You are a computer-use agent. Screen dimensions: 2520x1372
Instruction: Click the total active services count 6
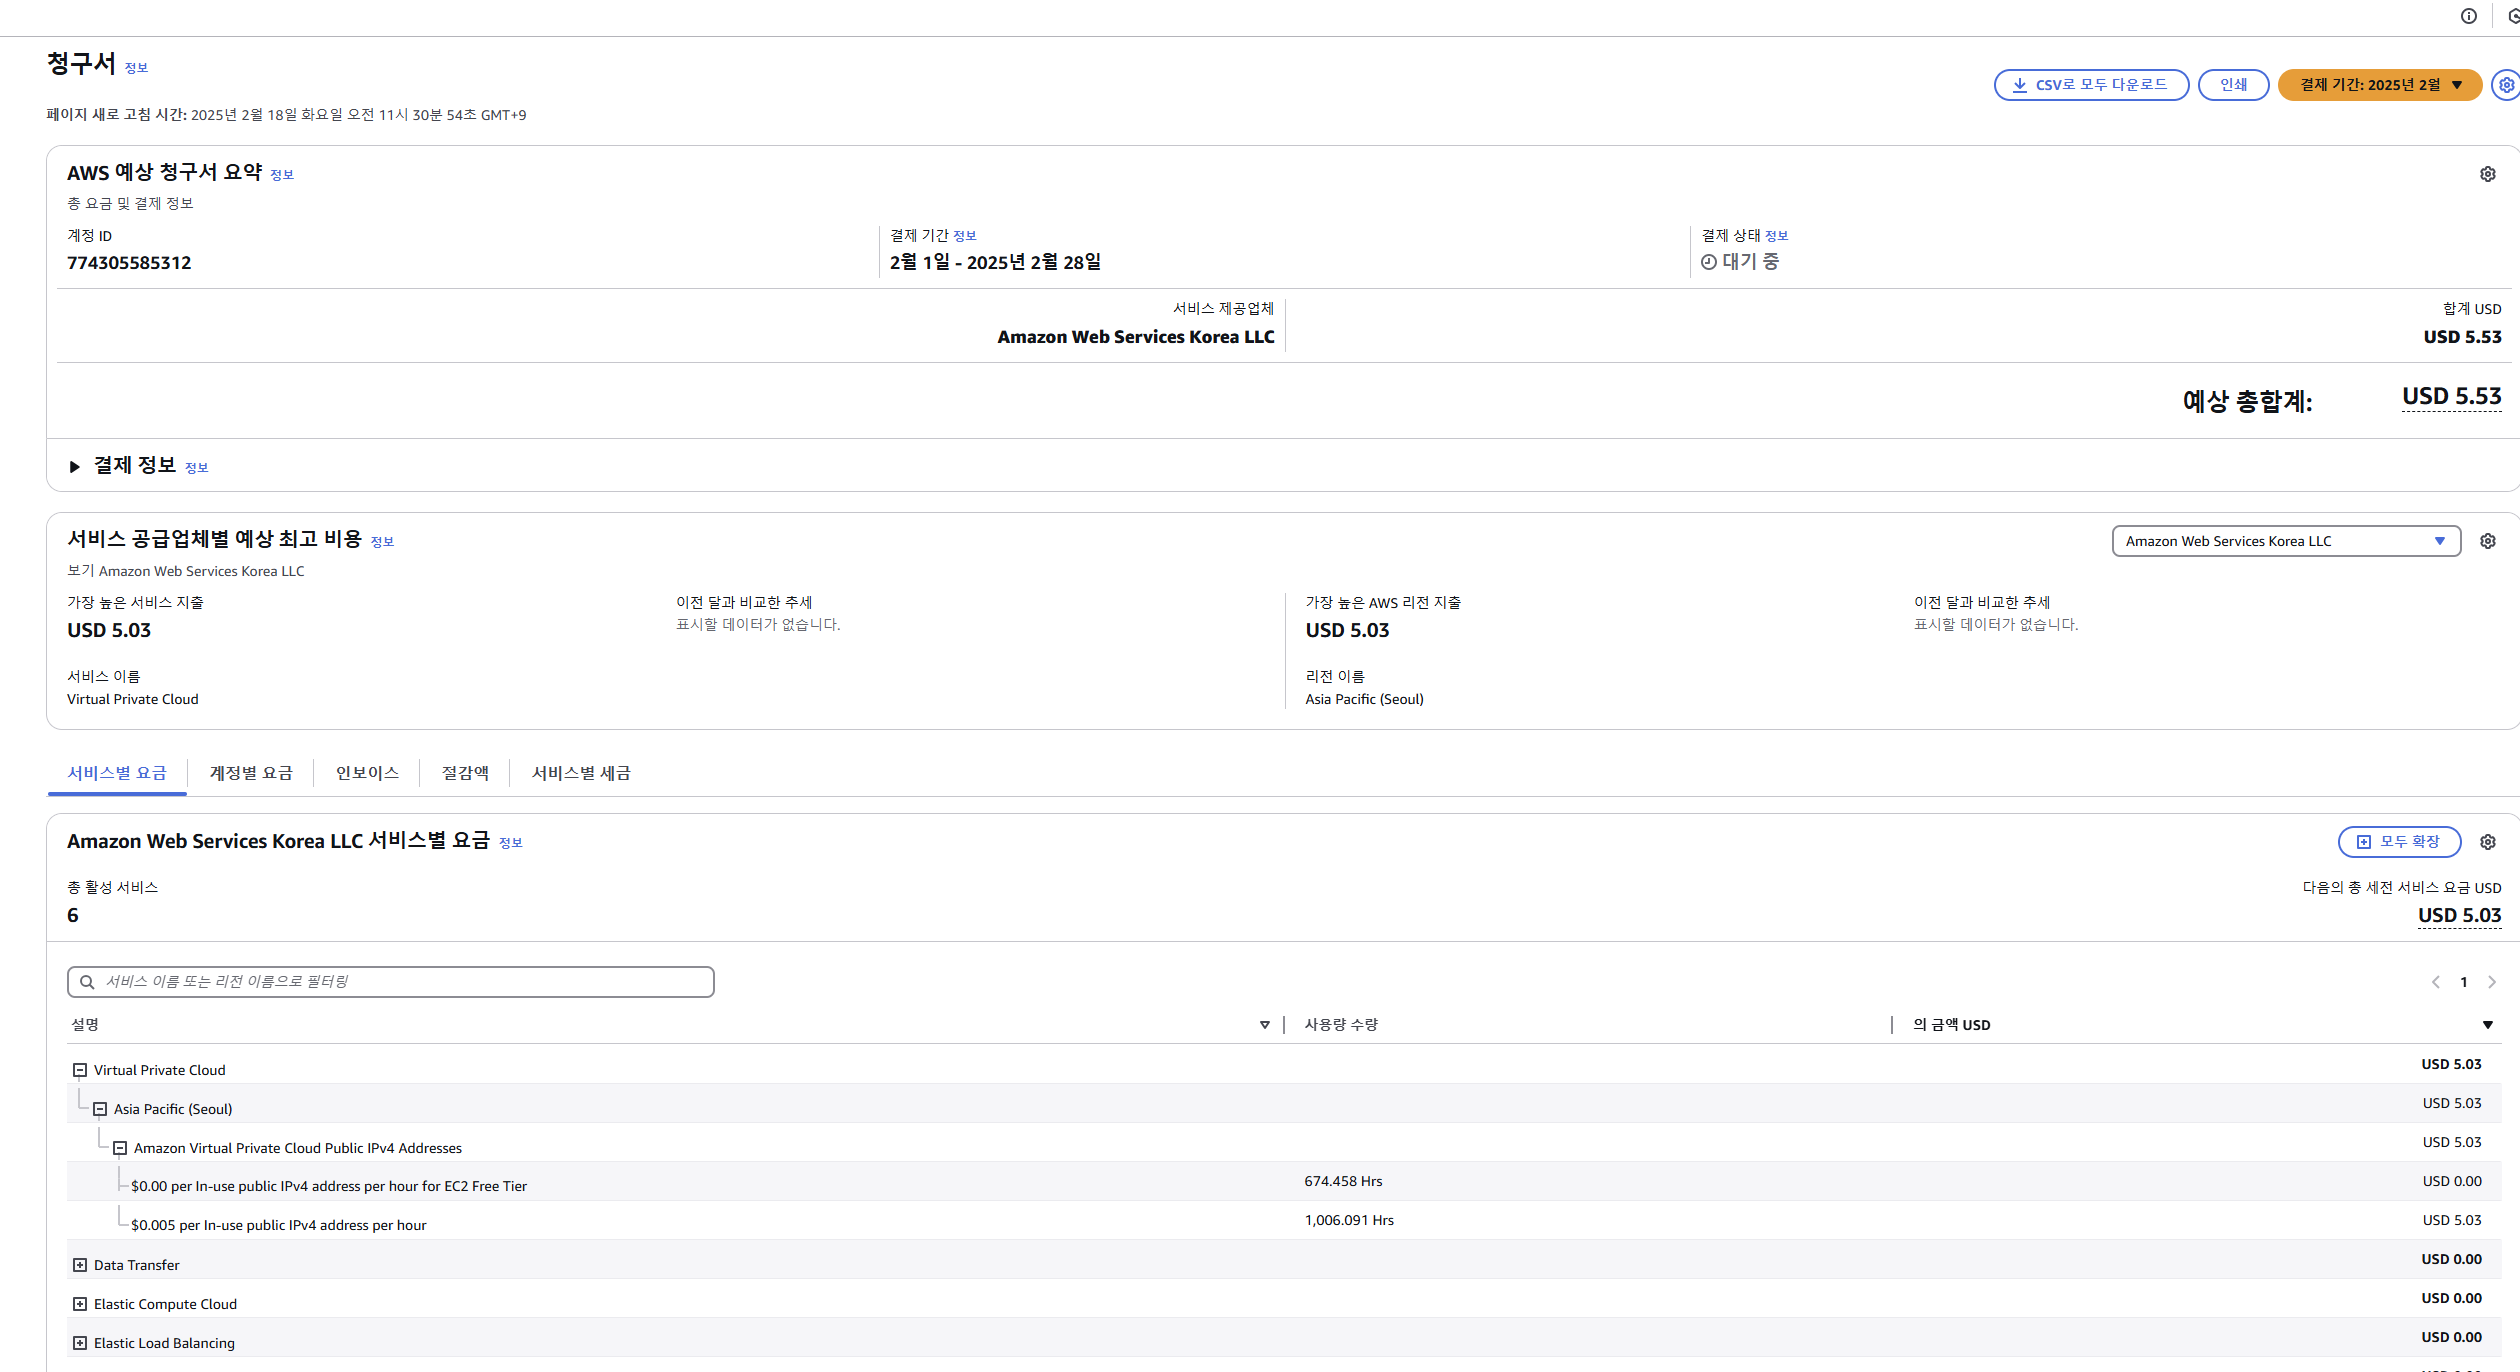point(73,916)
